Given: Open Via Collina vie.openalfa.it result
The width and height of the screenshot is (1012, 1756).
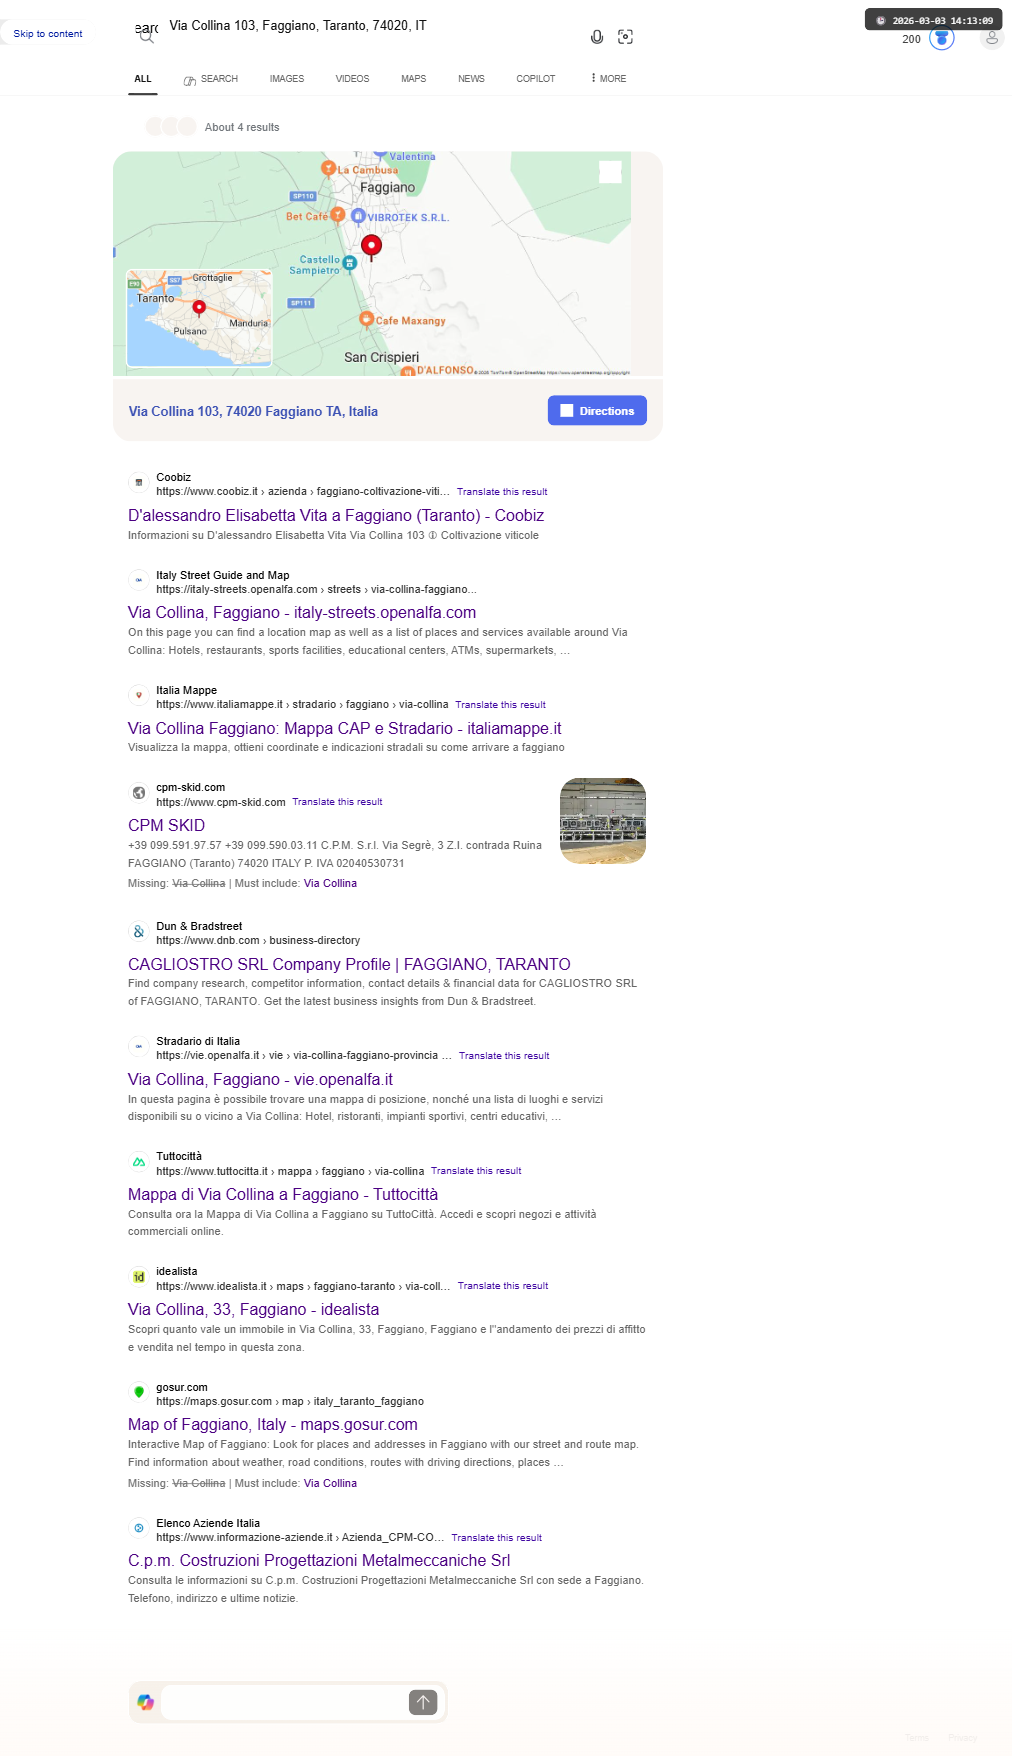Looking at the screenshot, I should 260,1080.
